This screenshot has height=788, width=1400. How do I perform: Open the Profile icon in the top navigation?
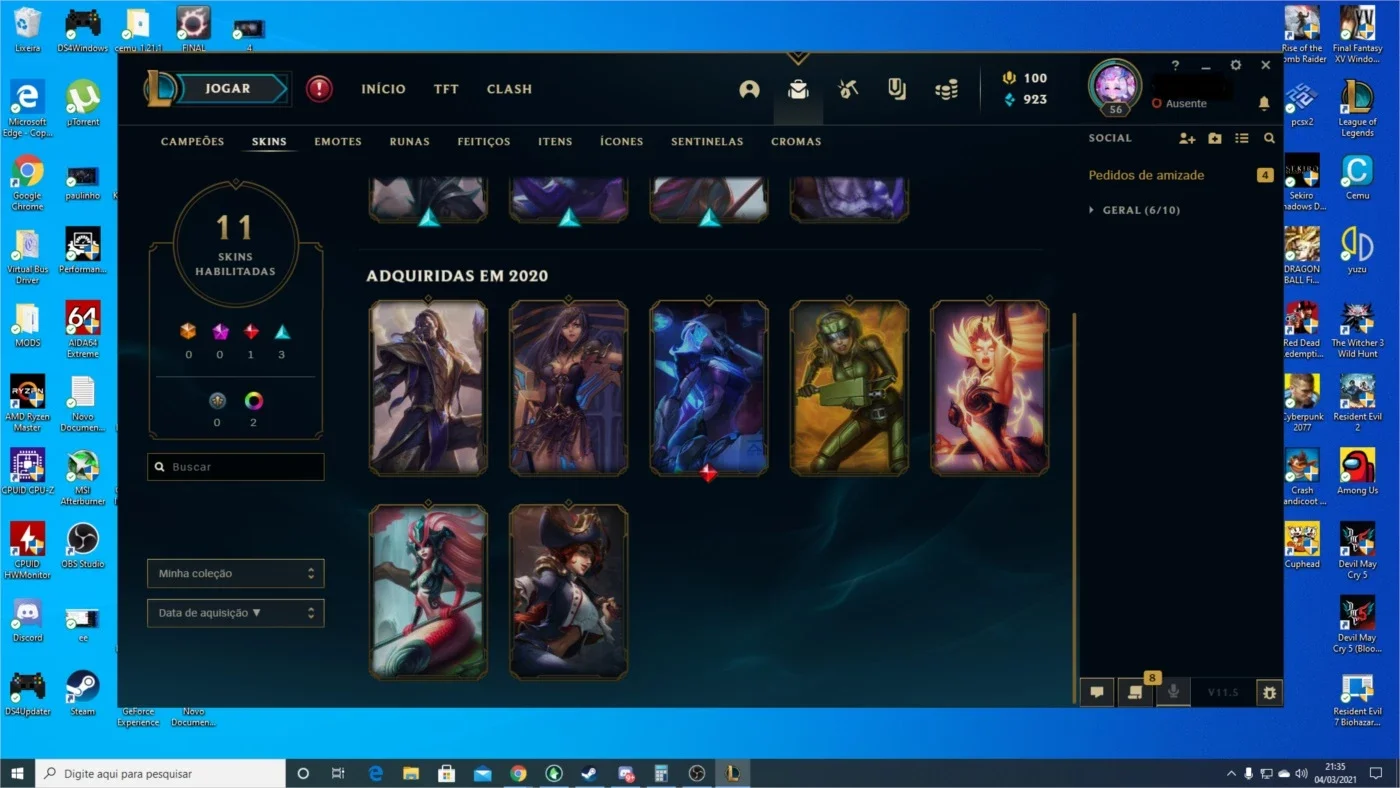pyautogui.click(x=749, y=89)
